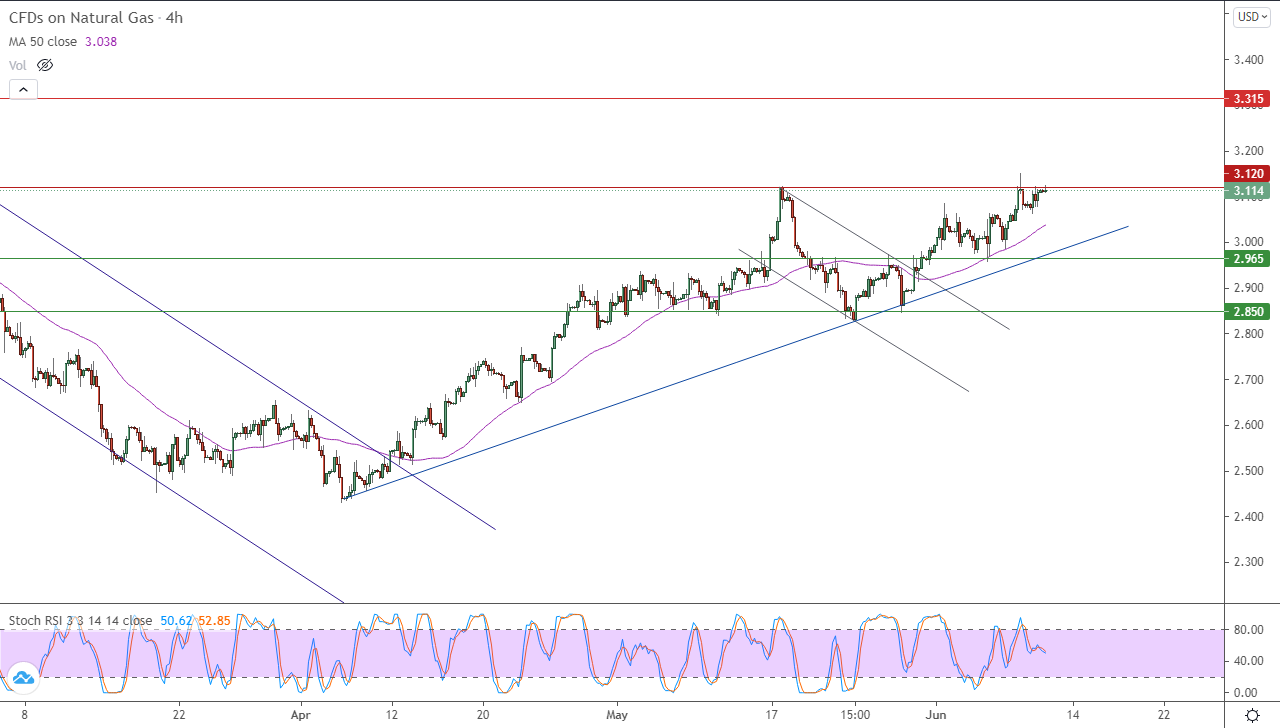The image size is (1280, 728).
Task: Click the 2.500 price scale label
Action: (1247, 471)
